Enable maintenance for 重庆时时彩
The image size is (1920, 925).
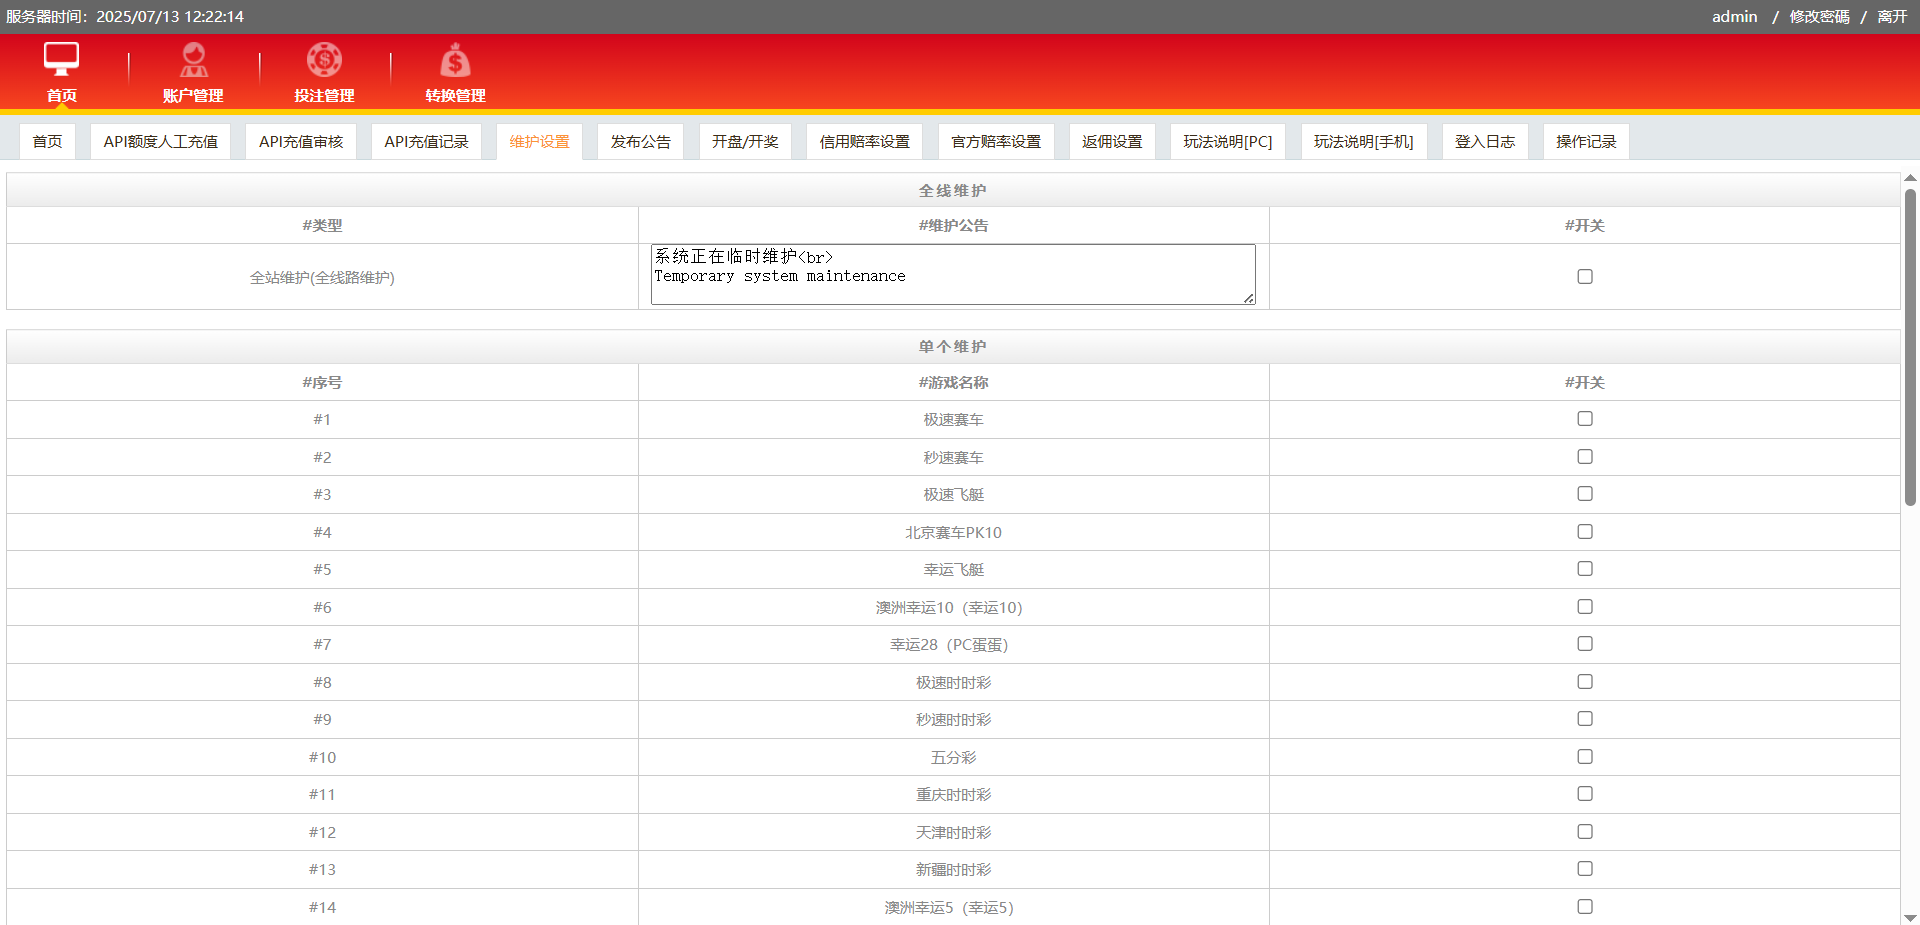pos(1585,794)
